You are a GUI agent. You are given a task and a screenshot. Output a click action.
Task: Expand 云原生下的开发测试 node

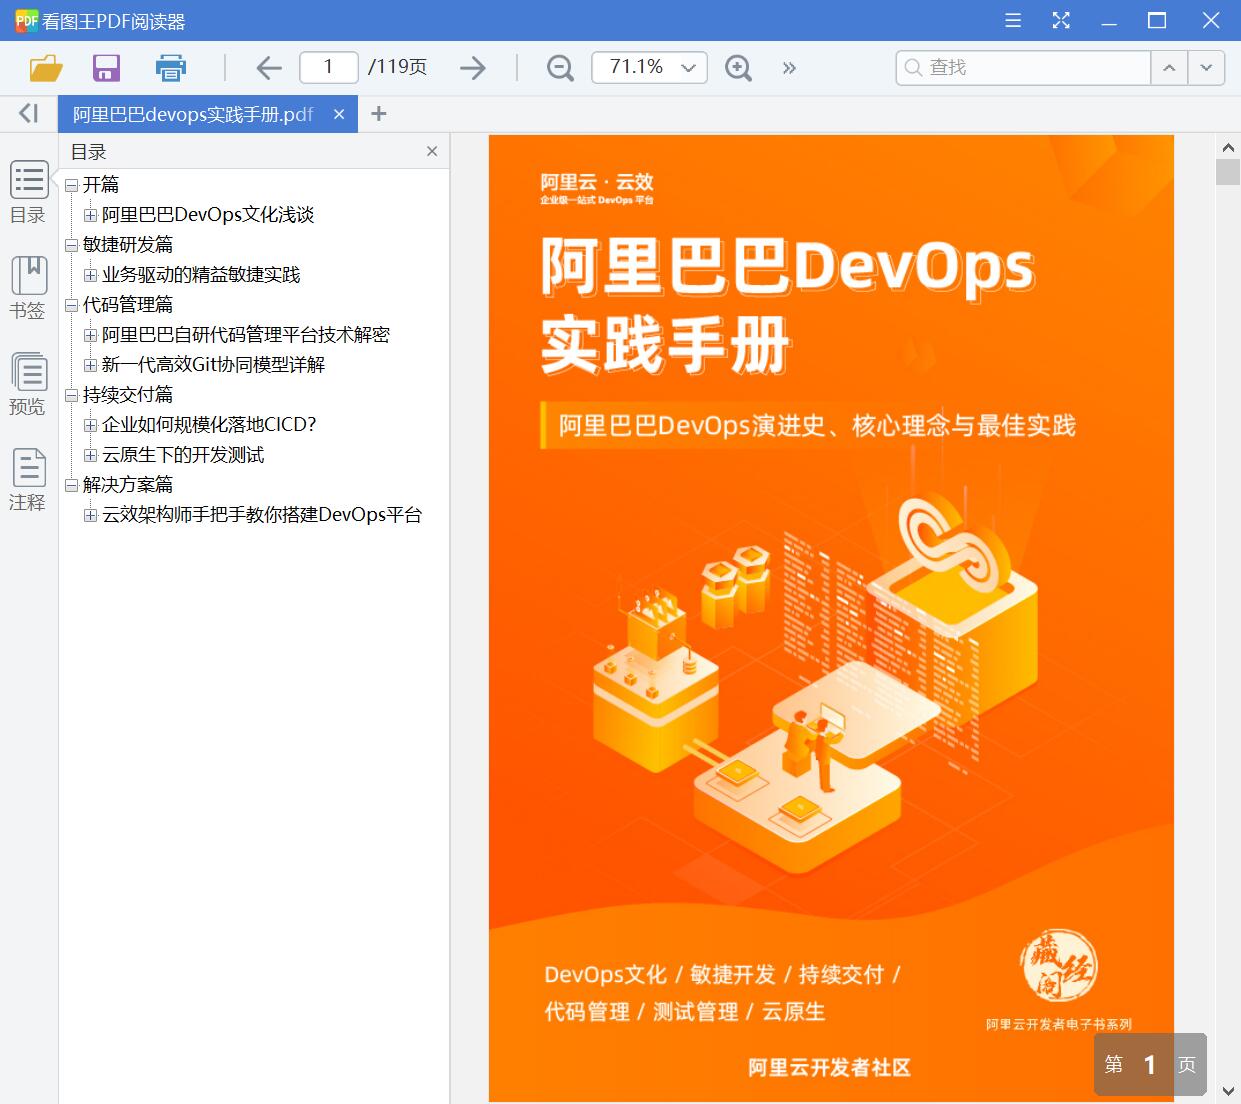(x=90, y=455)
